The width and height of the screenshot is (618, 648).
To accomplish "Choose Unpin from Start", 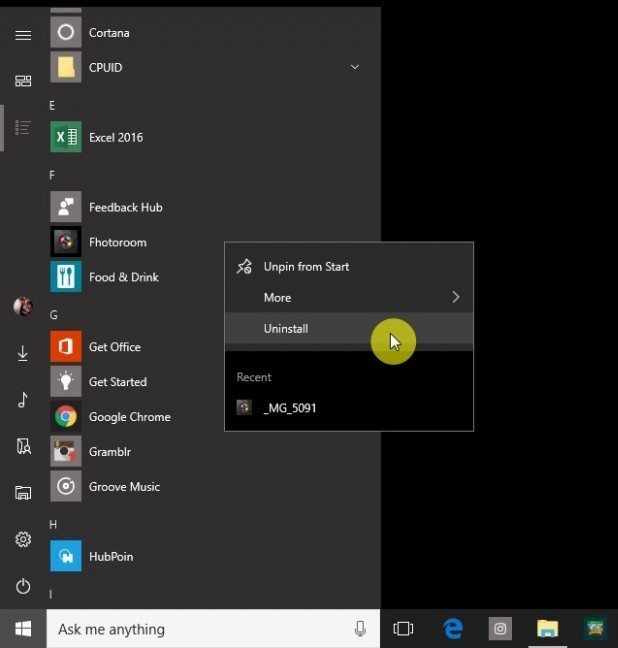I will [x=306, y=267].
